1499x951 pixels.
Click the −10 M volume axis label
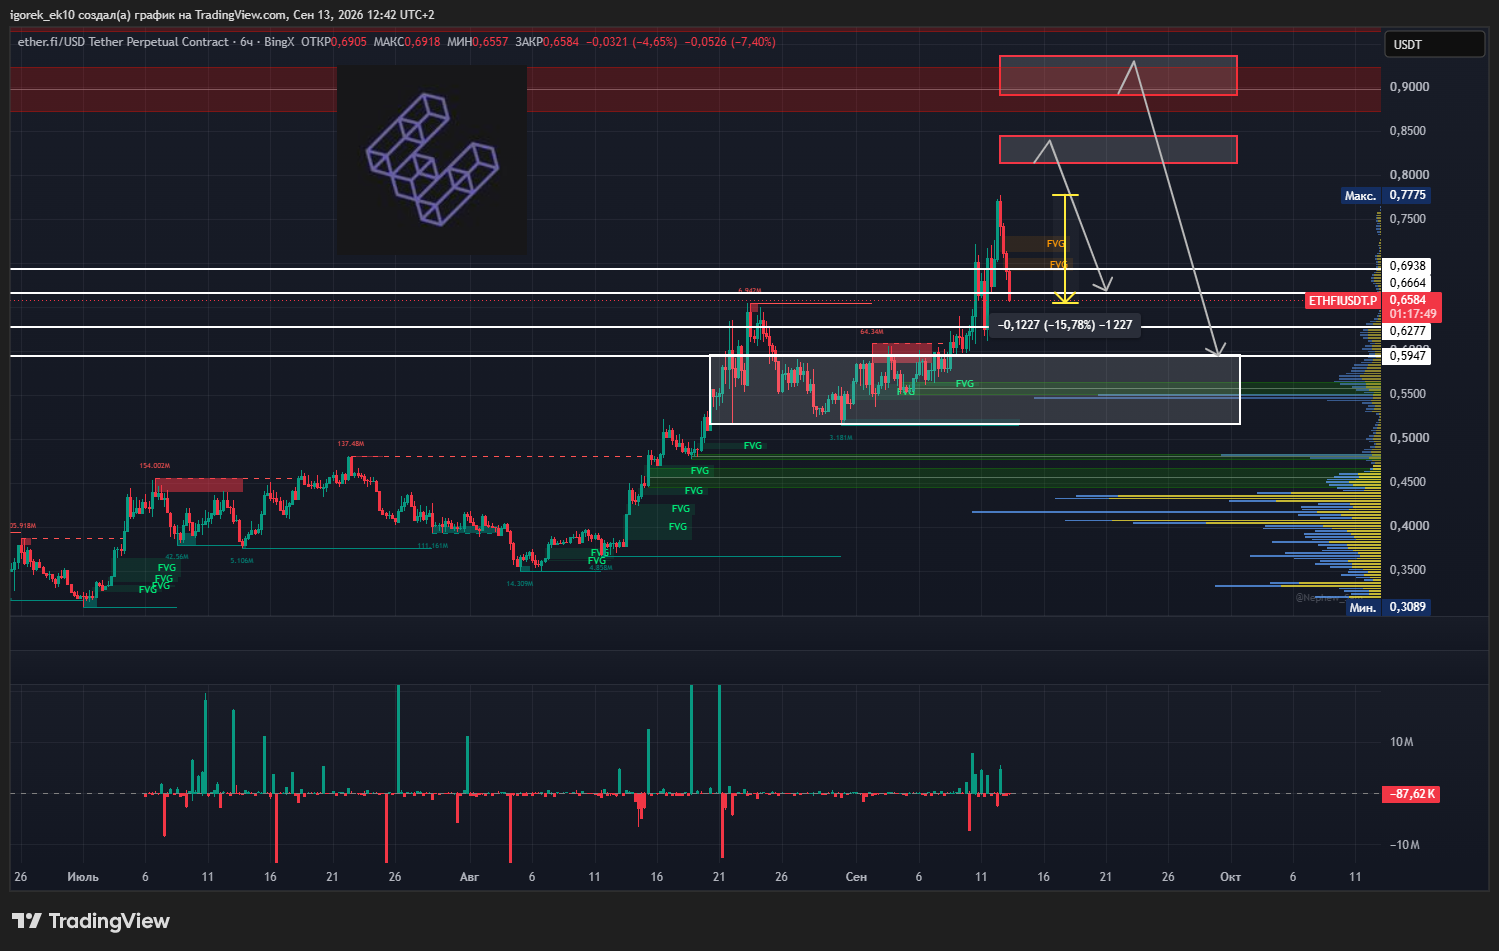pos(1404,845)
